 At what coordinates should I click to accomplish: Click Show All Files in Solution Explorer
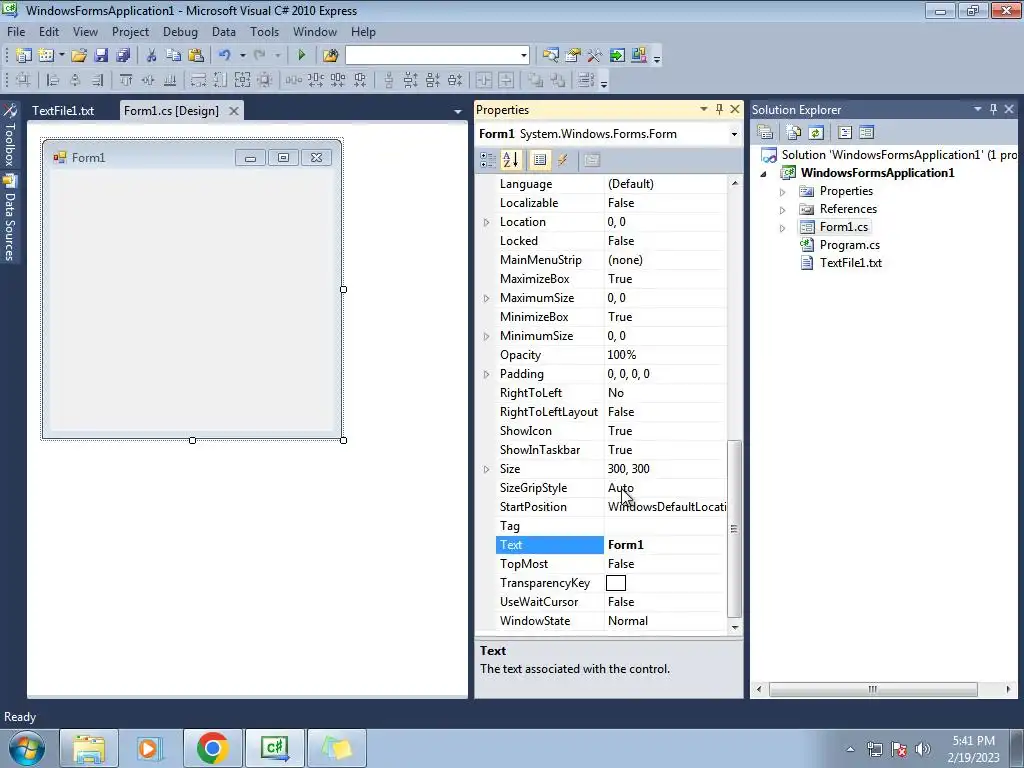[x=793, y=133]
